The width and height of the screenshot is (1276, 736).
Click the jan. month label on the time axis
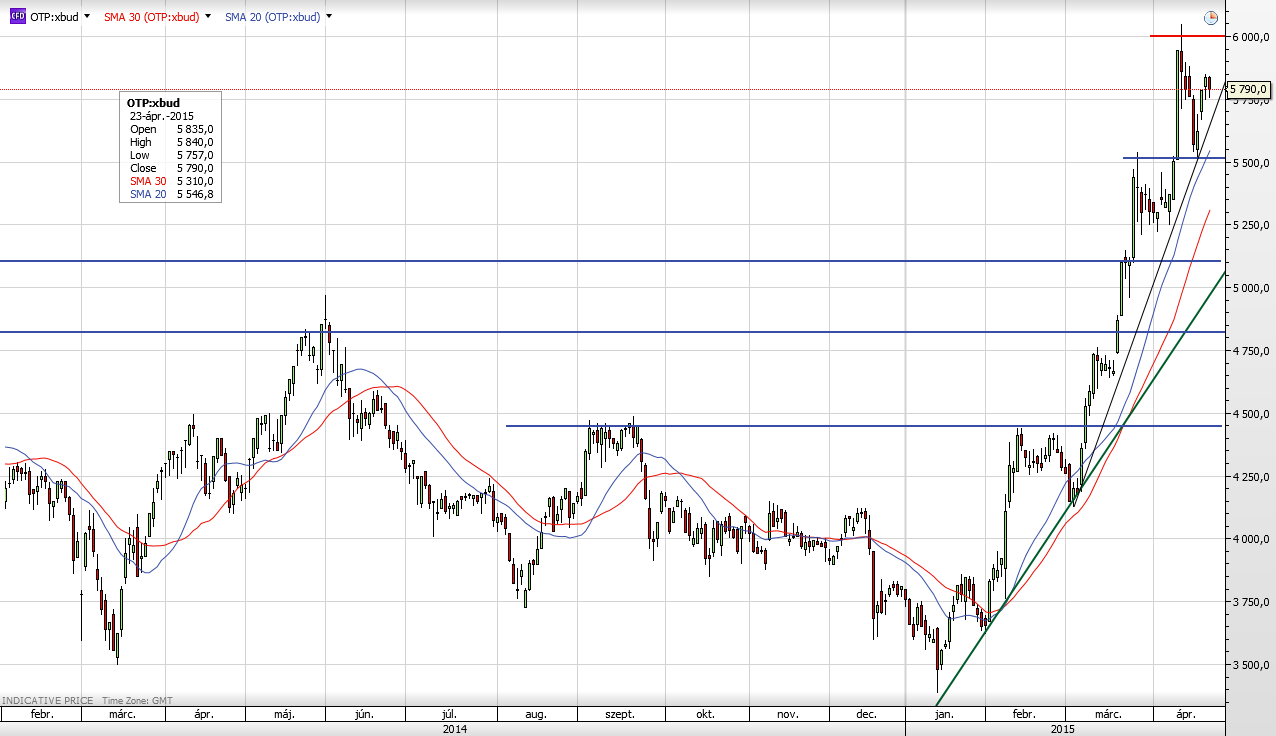(943, 715)
